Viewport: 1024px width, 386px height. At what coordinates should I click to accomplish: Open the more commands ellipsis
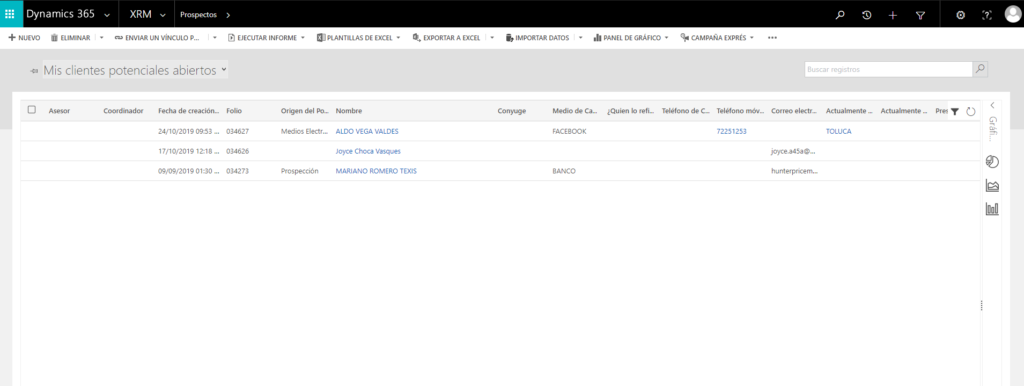(x=773, y=38)
